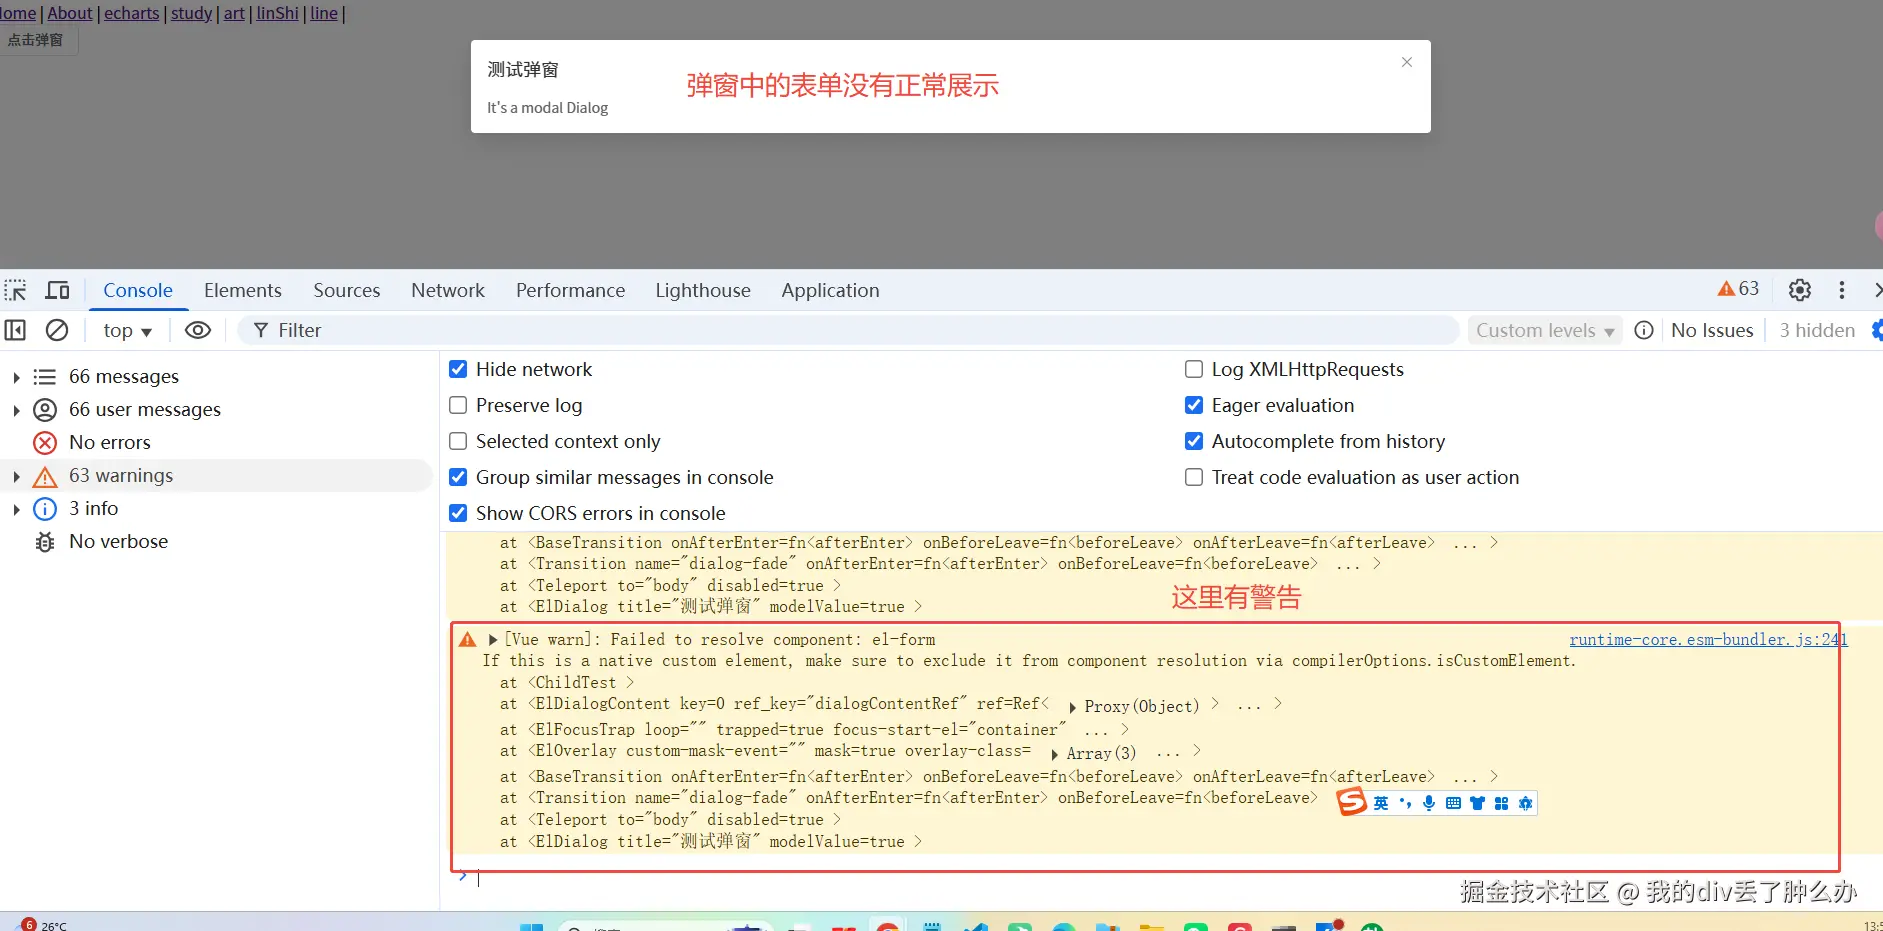The width and height of the screenshot is (1883, 931).
Task: Click the 63 warnings badge icon
Action: point(1738,289)
